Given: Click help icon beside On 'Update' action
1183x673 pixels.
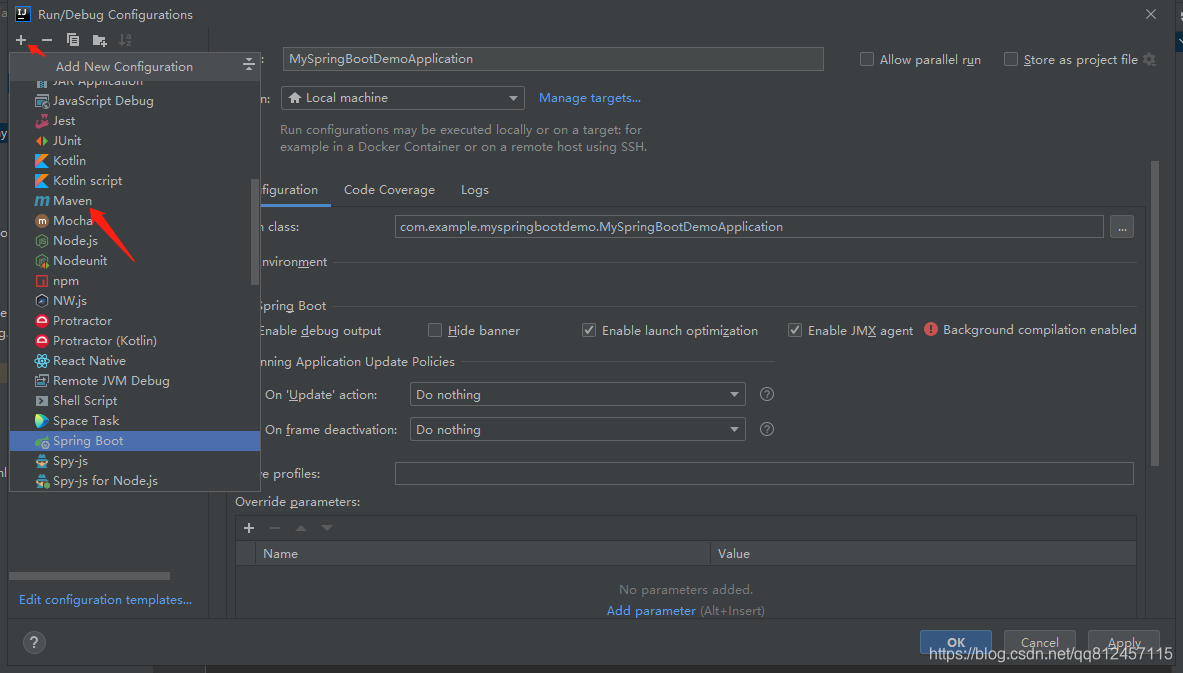Looking at the screenshot, I should tap(767, 394).
